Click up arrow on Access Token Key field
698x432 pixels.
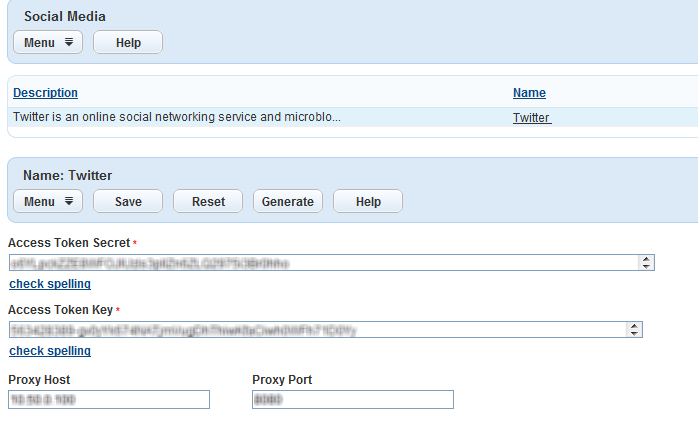[x=635, y=326]
